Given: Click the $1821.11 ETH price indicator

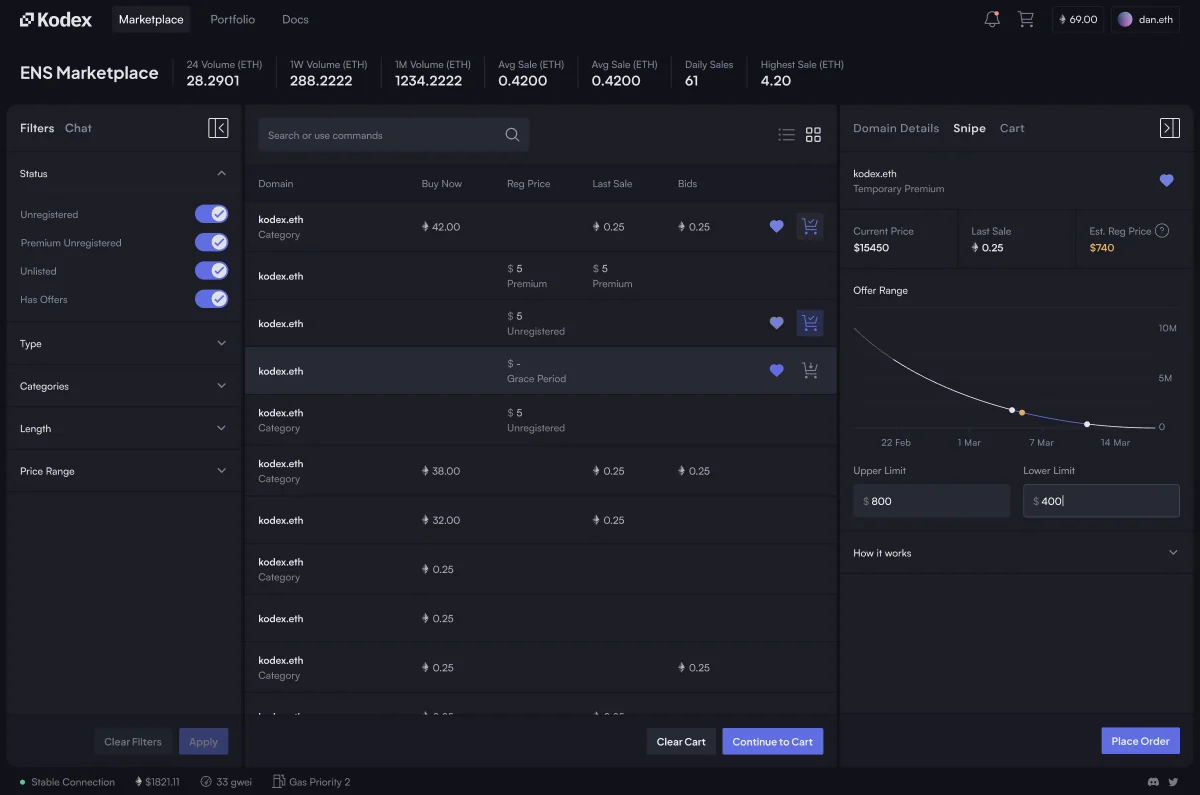Looking at the screenshot, I should coord(157,782).
